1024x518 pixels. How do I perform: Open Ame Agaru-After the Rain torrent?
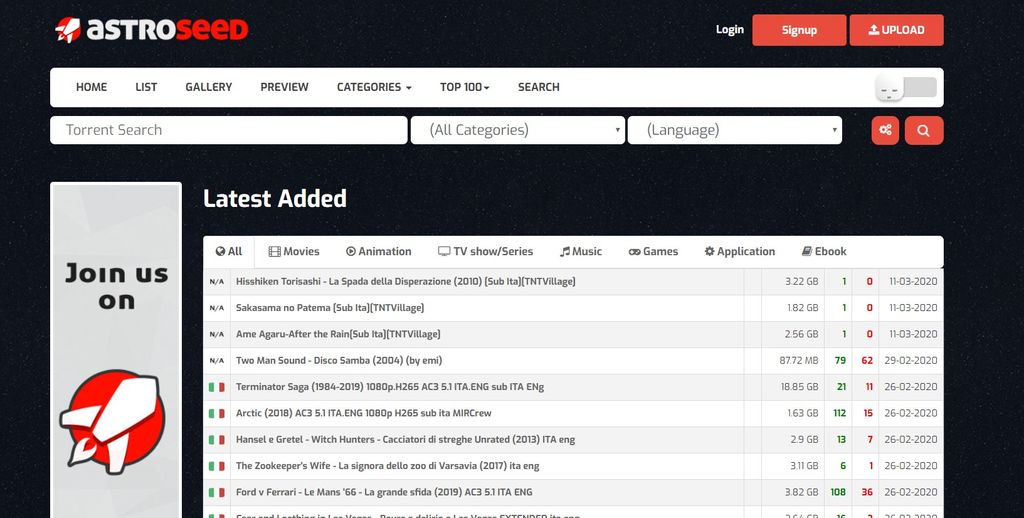point(338,334)
